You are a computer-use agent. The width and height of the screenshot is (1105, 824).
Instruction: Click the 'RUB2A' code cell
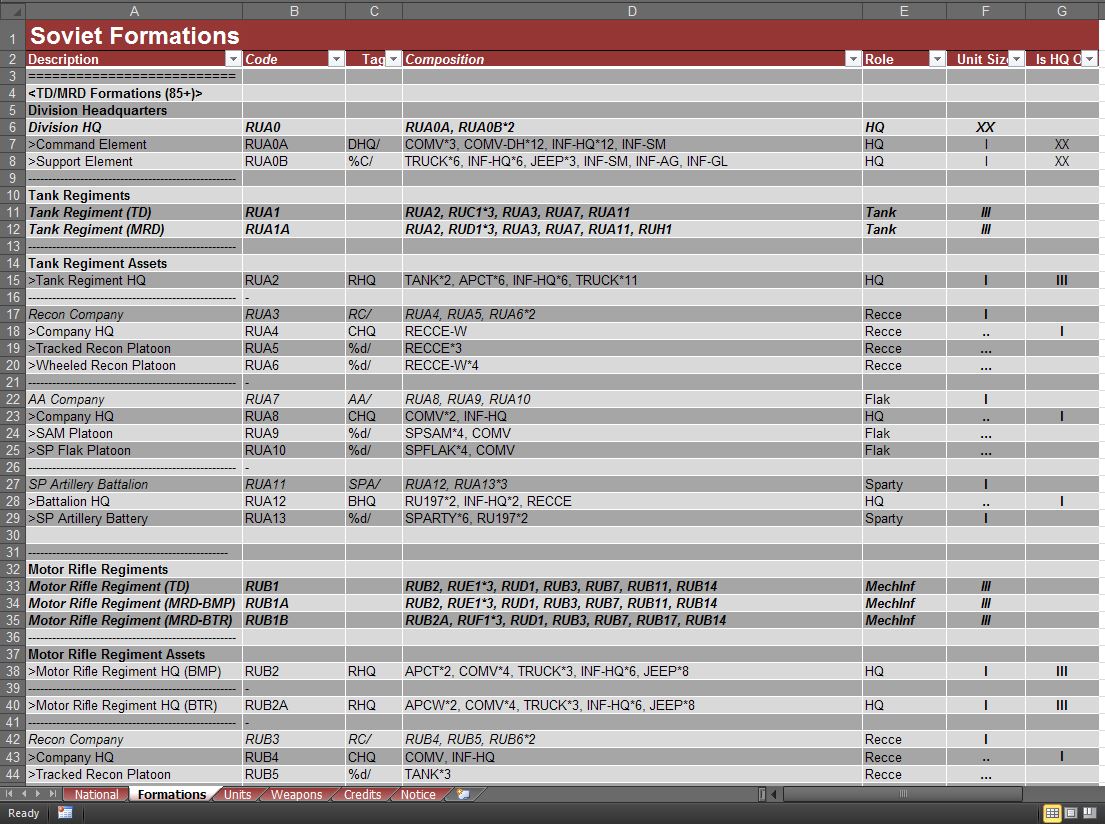pyautogui.click(x=294, y=706)
